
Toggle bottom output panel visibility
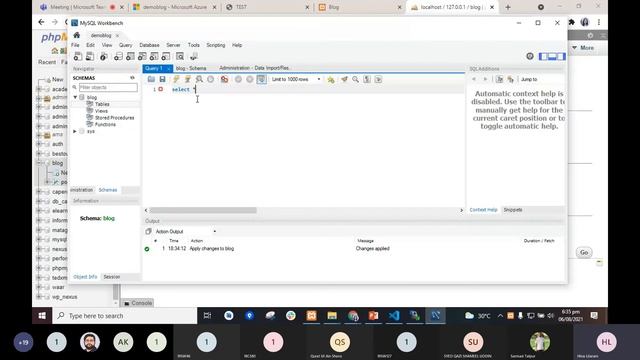[x=552, y=56]
